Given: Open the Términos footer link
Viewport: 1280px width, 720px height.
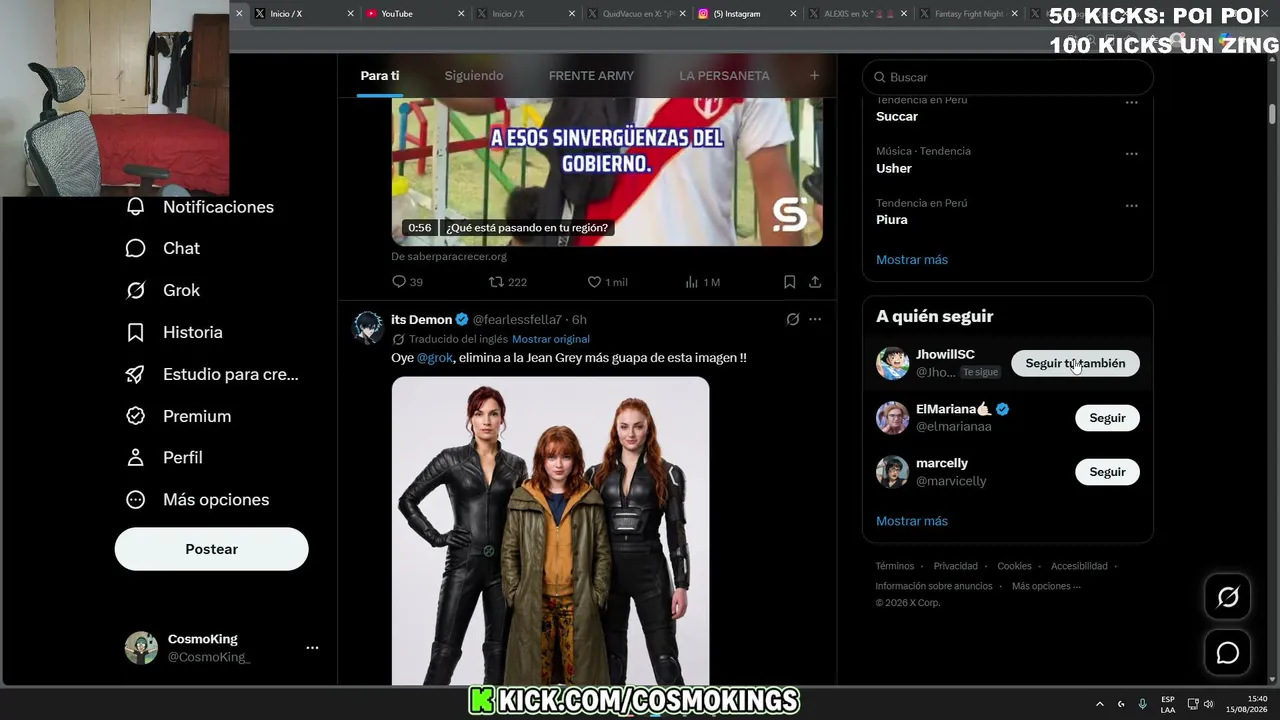Looking at the screenshot, I should tap(895, 566).
